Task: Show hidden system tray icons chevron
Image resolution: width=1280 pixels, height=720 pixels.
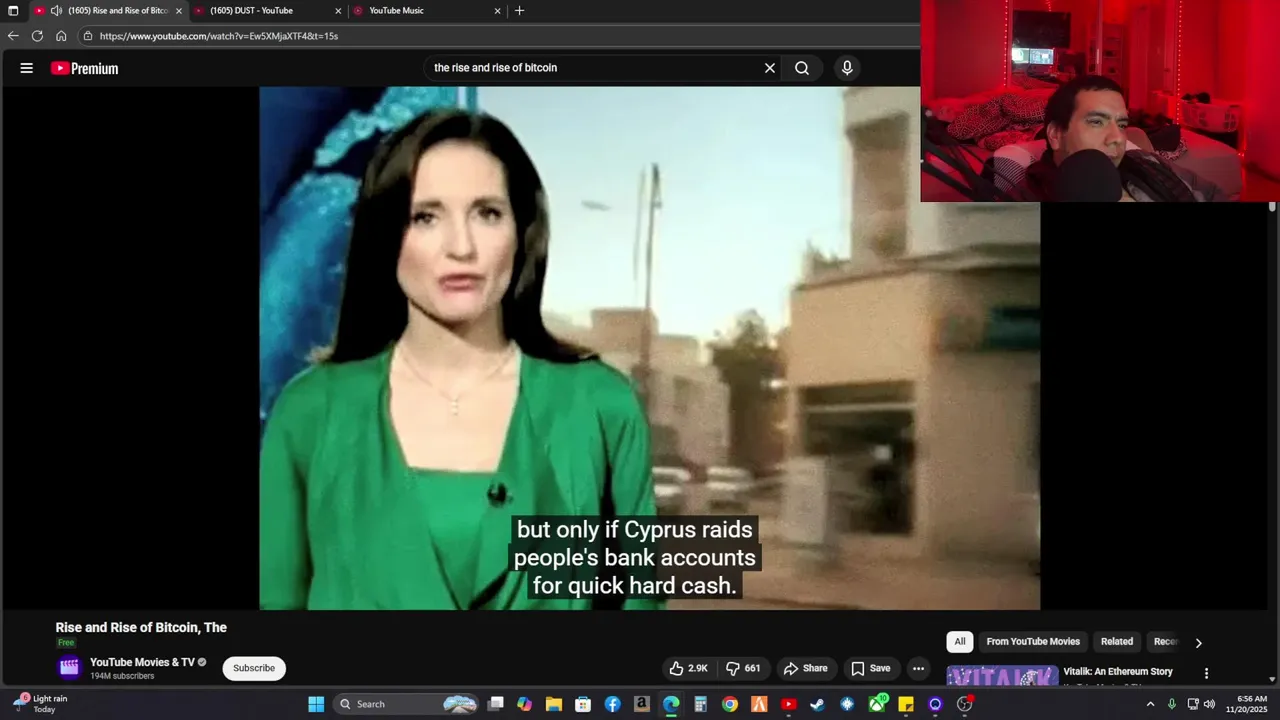Action: (1150, 704)
